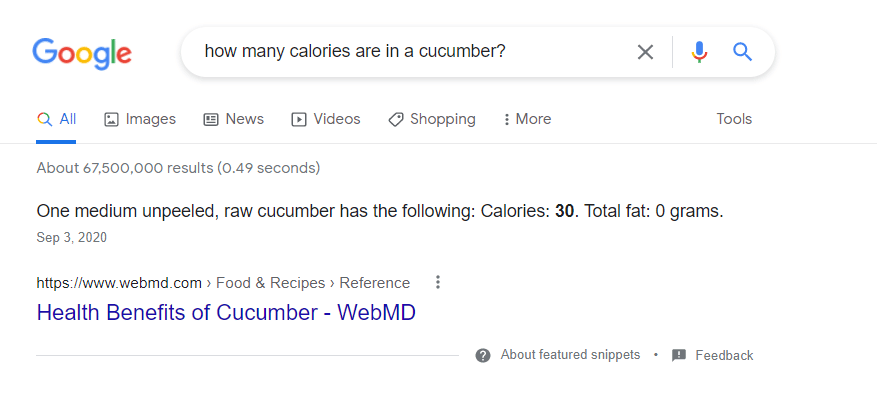
Task: Click the Google logo
Action: [82, 54]
